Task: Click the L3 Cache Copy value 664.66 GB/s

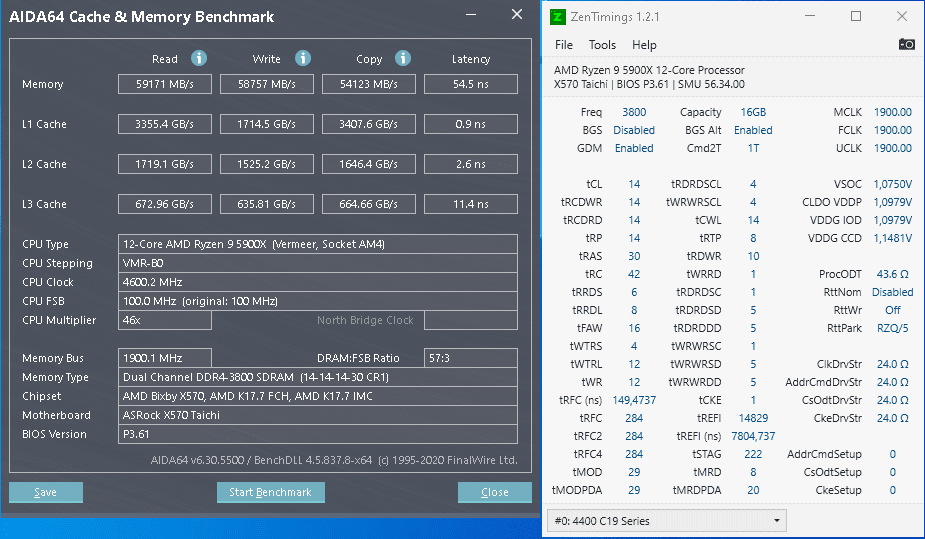Action: (x=369, y=204)
